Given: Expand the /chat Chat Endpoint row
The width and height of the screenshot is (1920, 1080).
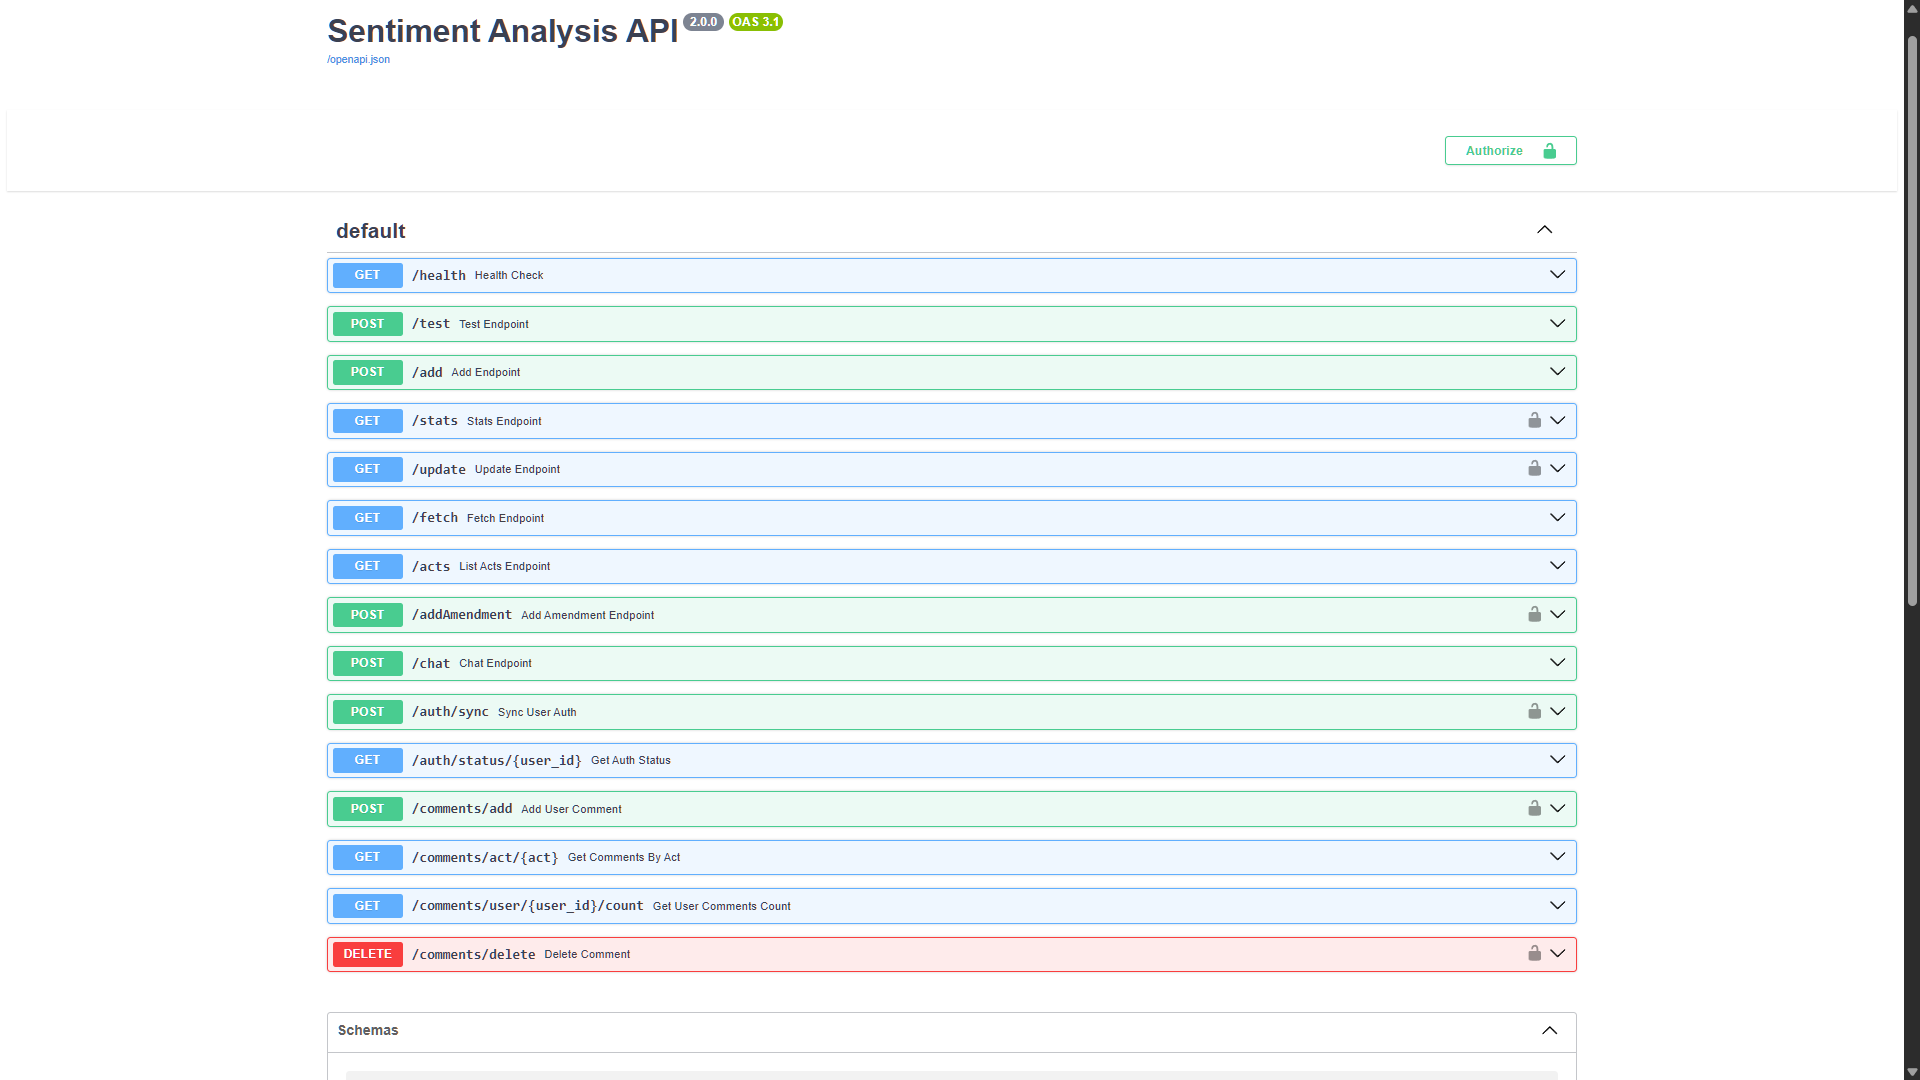Looking at the screenshot, I should tap(1556, 662).
